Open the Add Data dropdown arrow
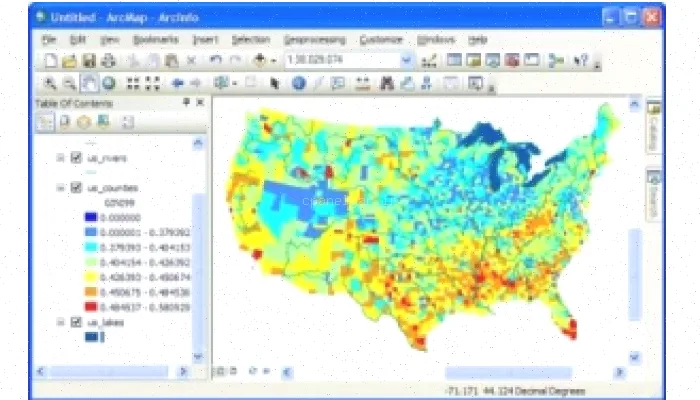700x400 pixels. coord(274,60)
